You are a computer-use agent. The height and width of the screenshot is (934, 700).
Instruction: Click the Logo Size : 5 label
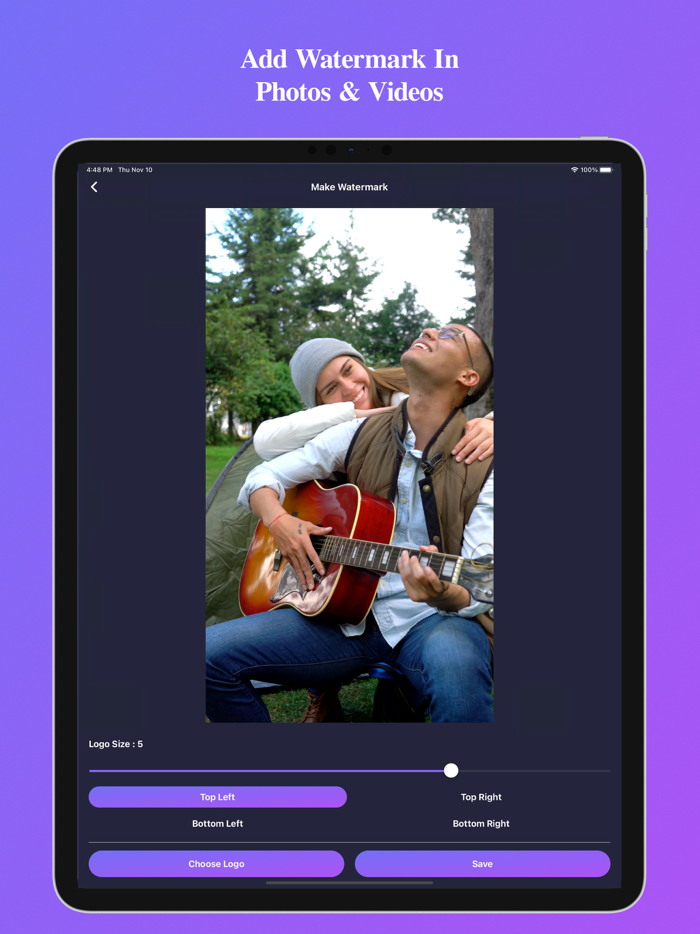pyautogui.click(x=116, y=744)
